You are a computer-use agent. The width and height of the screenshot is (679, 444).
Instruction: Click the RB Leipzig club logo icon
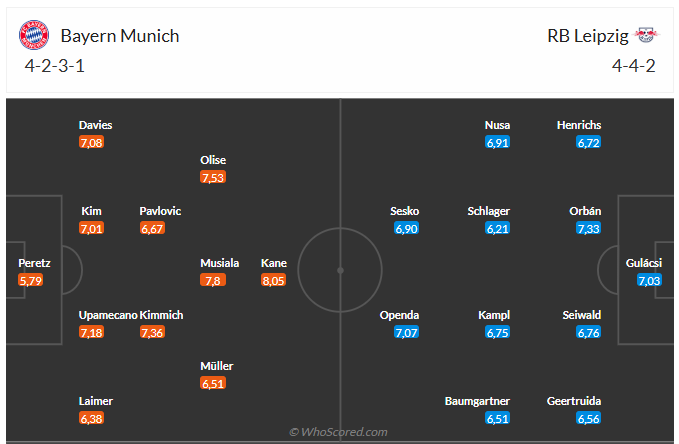646,35
